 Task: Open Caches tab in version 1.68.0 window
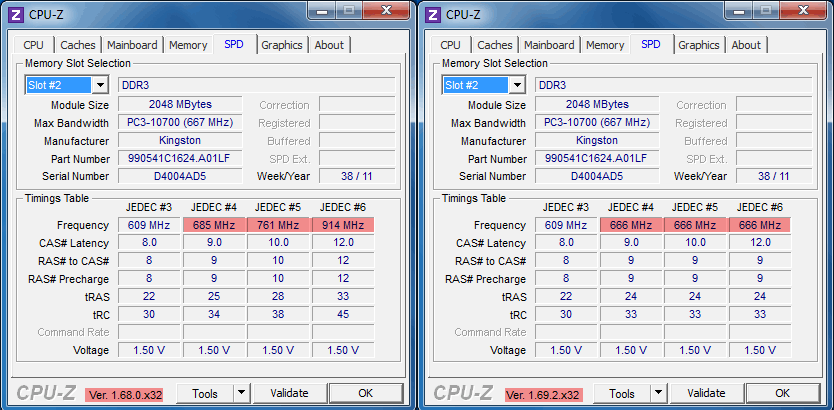click(78, 45)
